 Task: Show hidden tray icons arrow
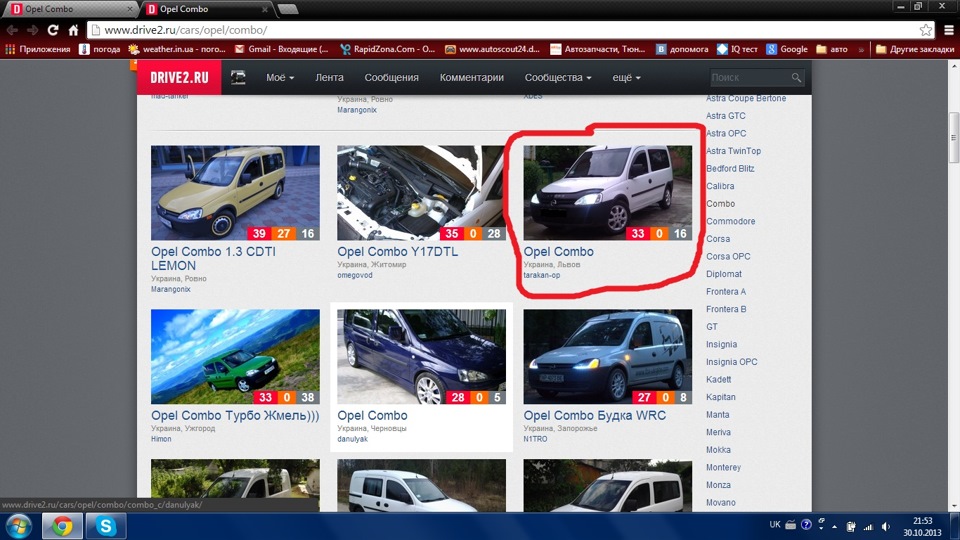click(x=834, y=526)
